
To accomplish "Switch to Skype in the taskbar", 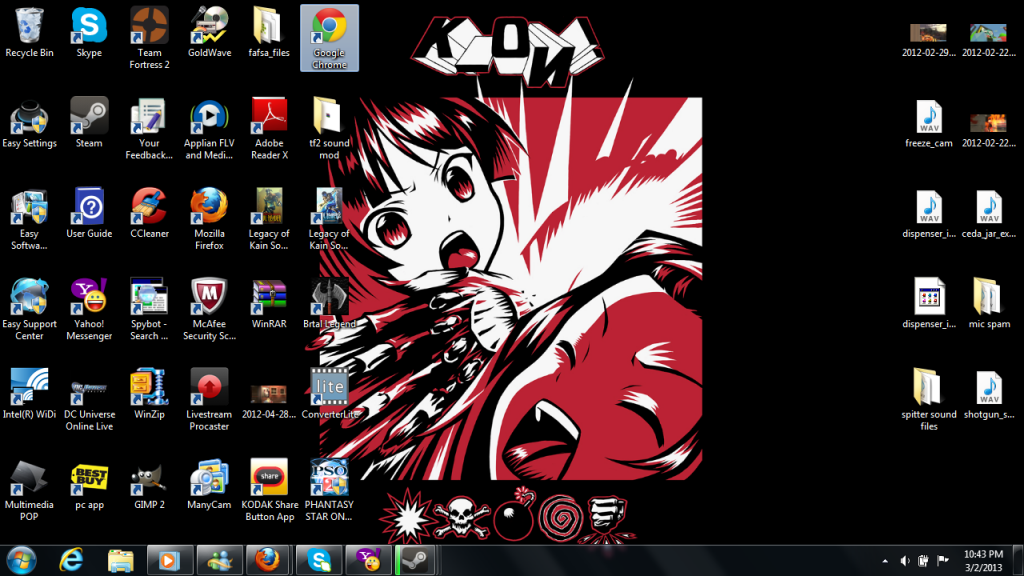I will 319,560.
